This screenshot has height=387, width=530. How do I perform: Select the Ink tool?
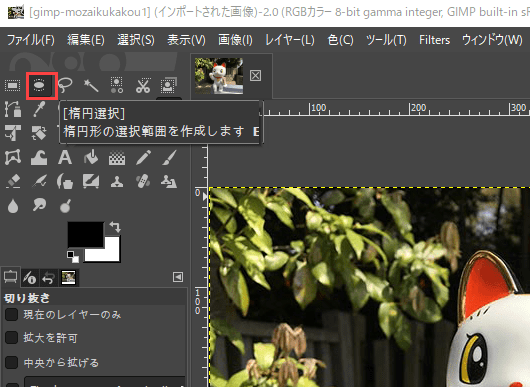pyautogui.click(x=65, y=181)
